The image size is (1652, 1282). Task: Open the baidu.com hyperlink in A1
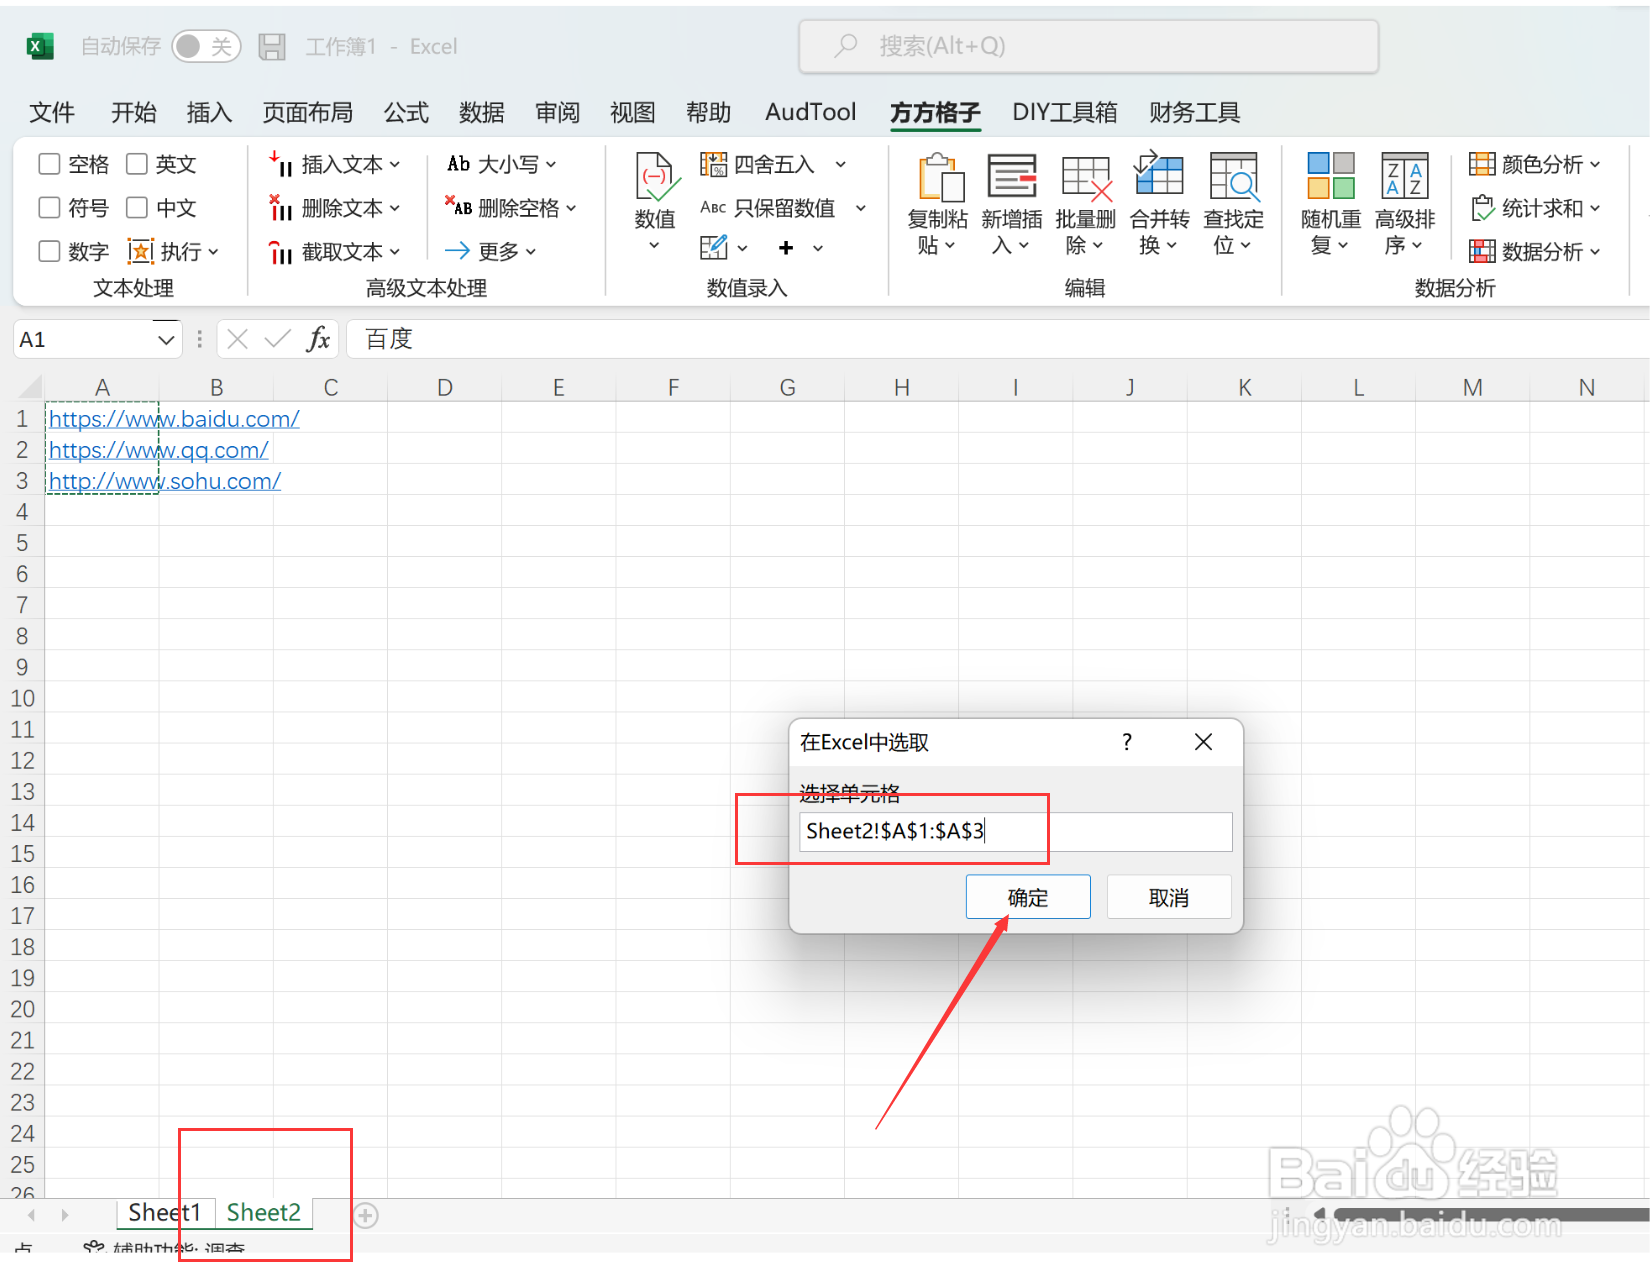174,419
